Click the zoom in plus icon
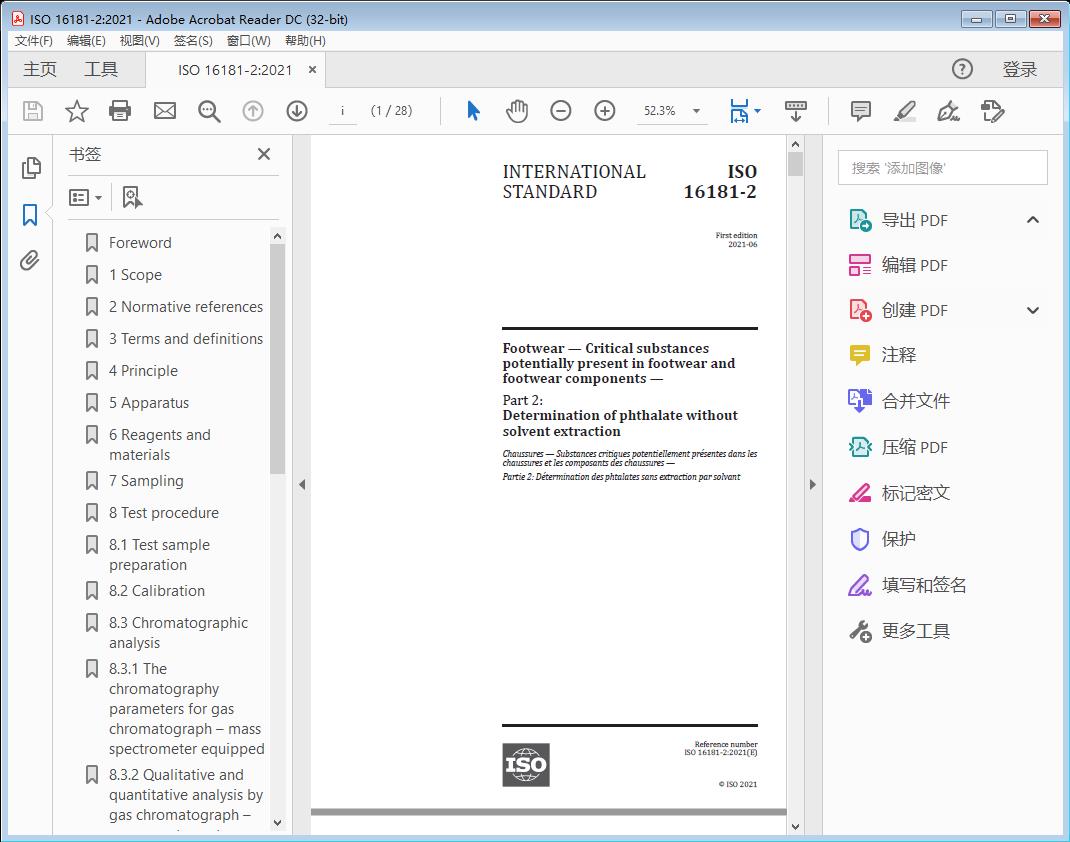The height and width of the screenshot is (842, 1070). pyautogui.click(x=605, y=111)
